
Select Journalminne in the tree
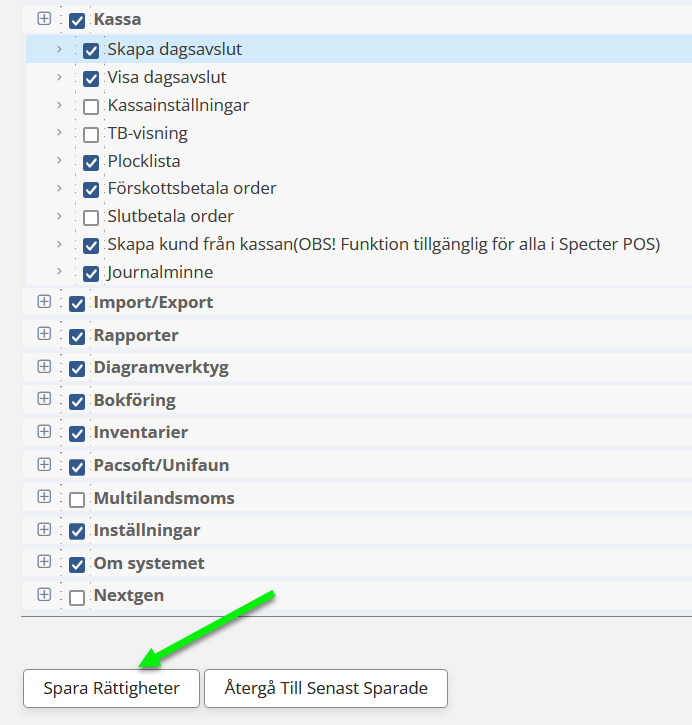[x=160, y=272]
